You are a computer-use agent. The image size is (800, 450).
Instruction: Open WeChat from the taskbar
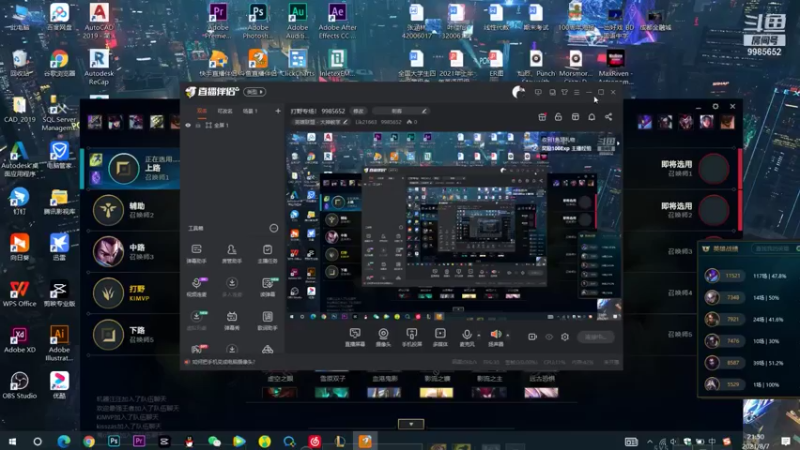214,441
